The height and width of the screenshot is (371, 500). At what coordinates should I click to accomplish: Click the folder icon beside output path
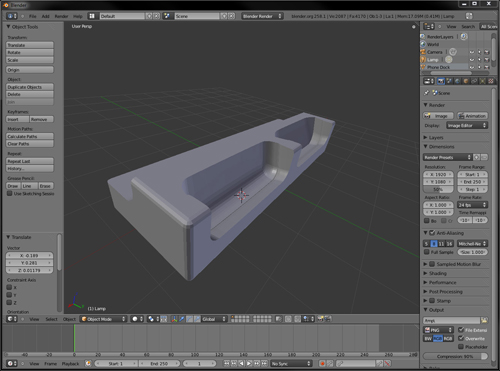click(484, 320)
